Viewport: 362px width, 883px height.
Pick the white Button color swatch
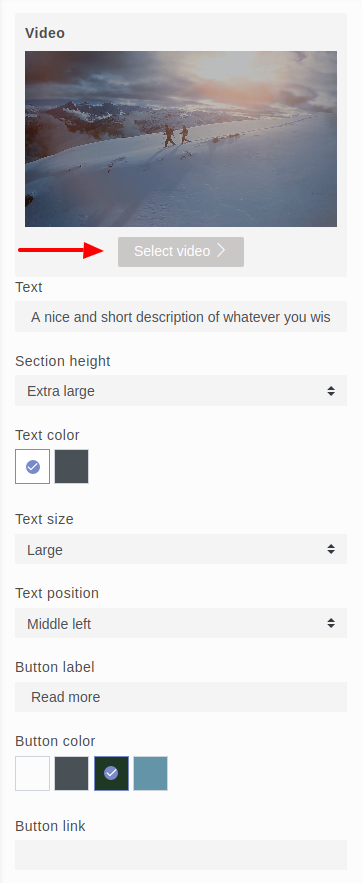[33, 773]
